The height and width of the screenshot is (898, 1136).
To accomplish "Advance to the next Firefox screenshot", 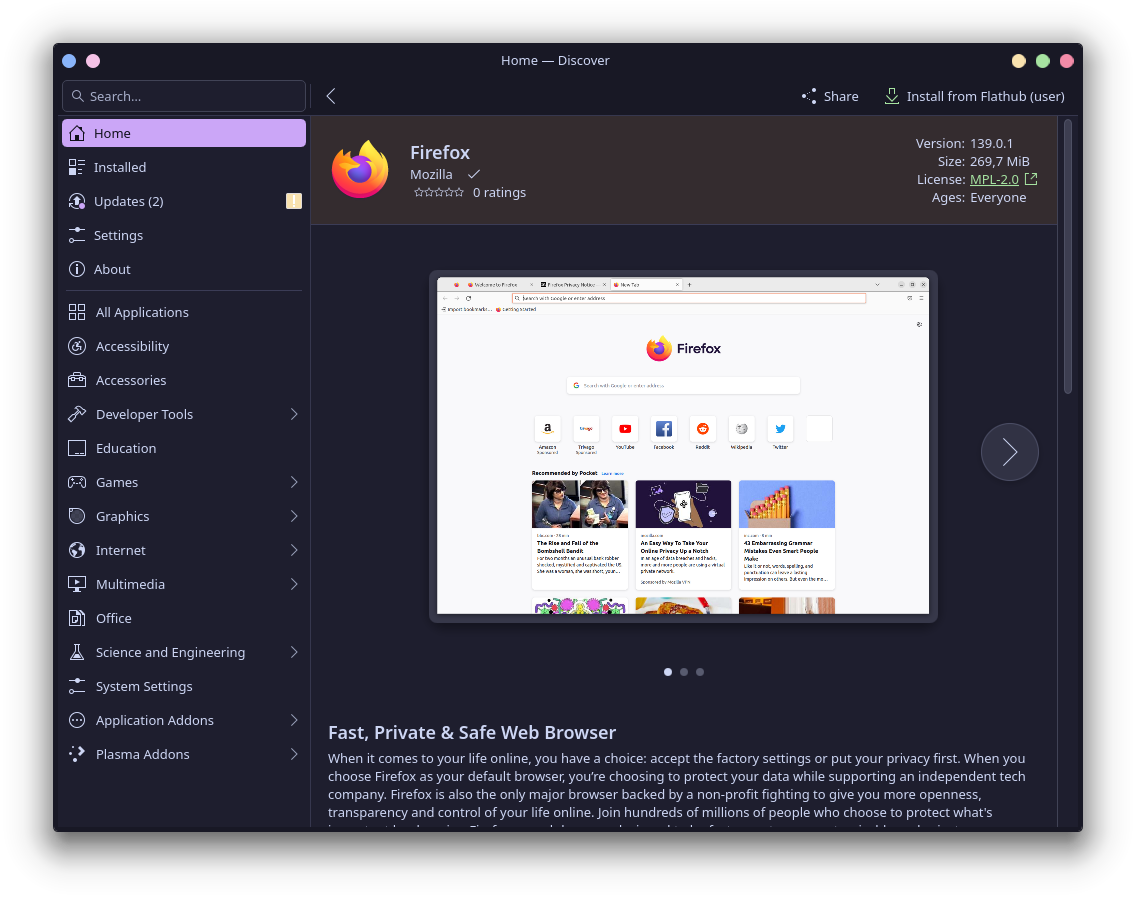I will coord(1009,452).
